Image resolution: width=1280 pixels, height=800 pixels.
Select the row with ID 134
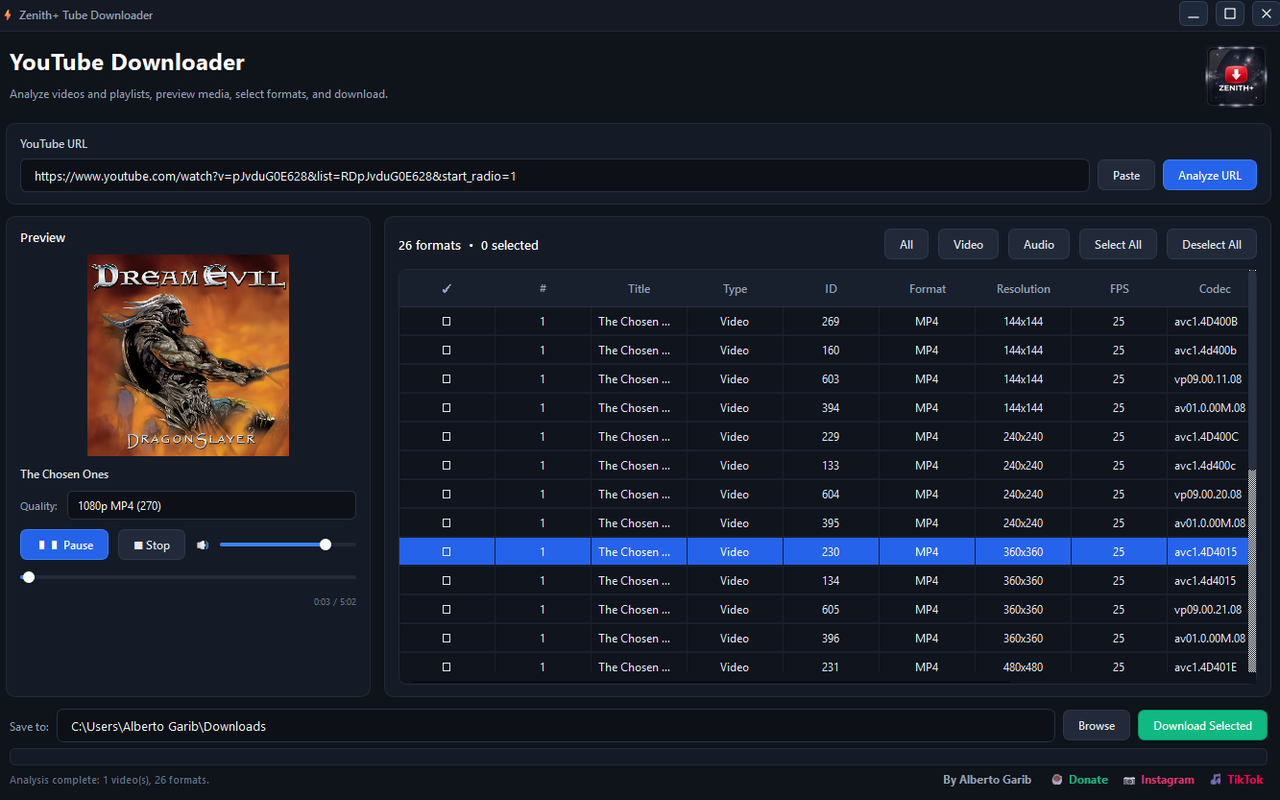click(x=825, y=581)
